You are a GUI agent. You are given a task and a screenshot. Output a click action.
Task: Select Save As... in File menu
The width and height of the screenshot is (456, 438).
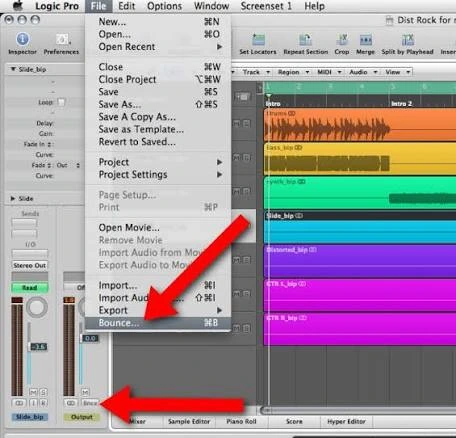[158, 104]
